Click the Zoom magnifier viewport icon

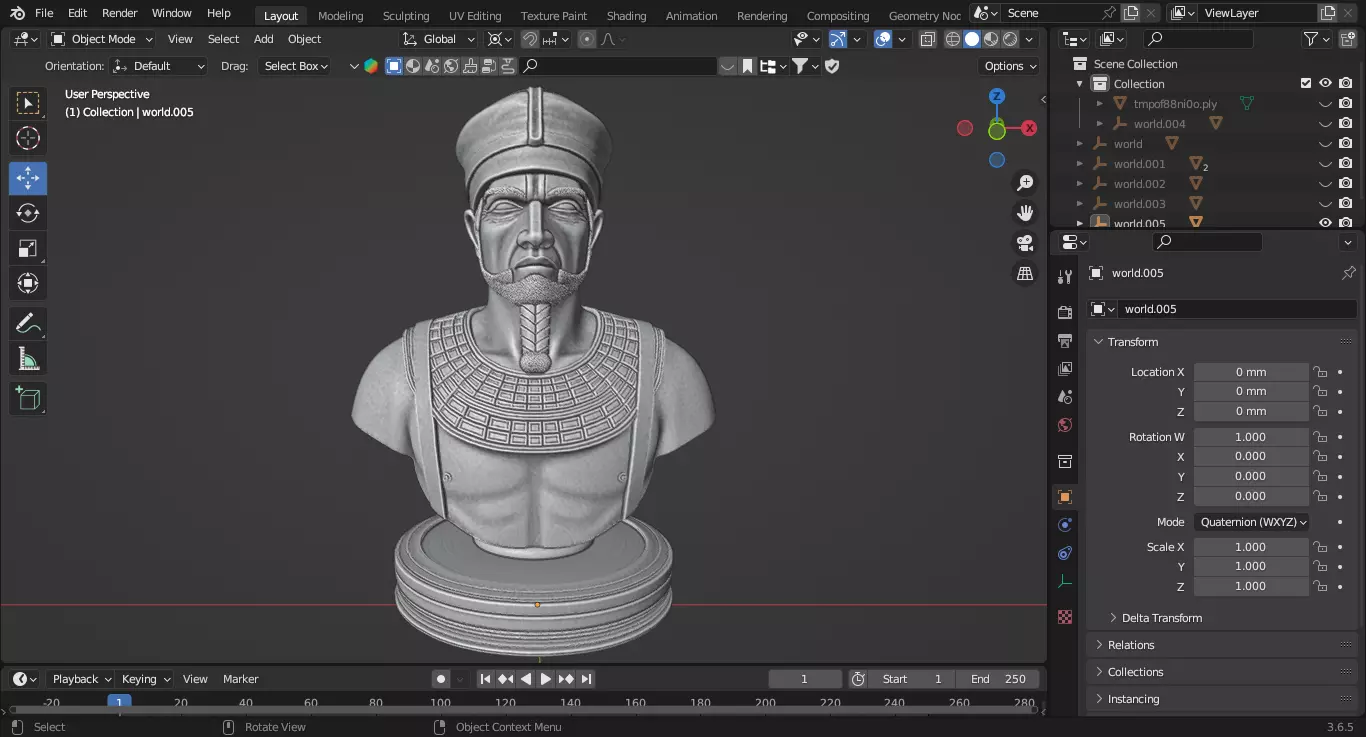coord(1025,183)
